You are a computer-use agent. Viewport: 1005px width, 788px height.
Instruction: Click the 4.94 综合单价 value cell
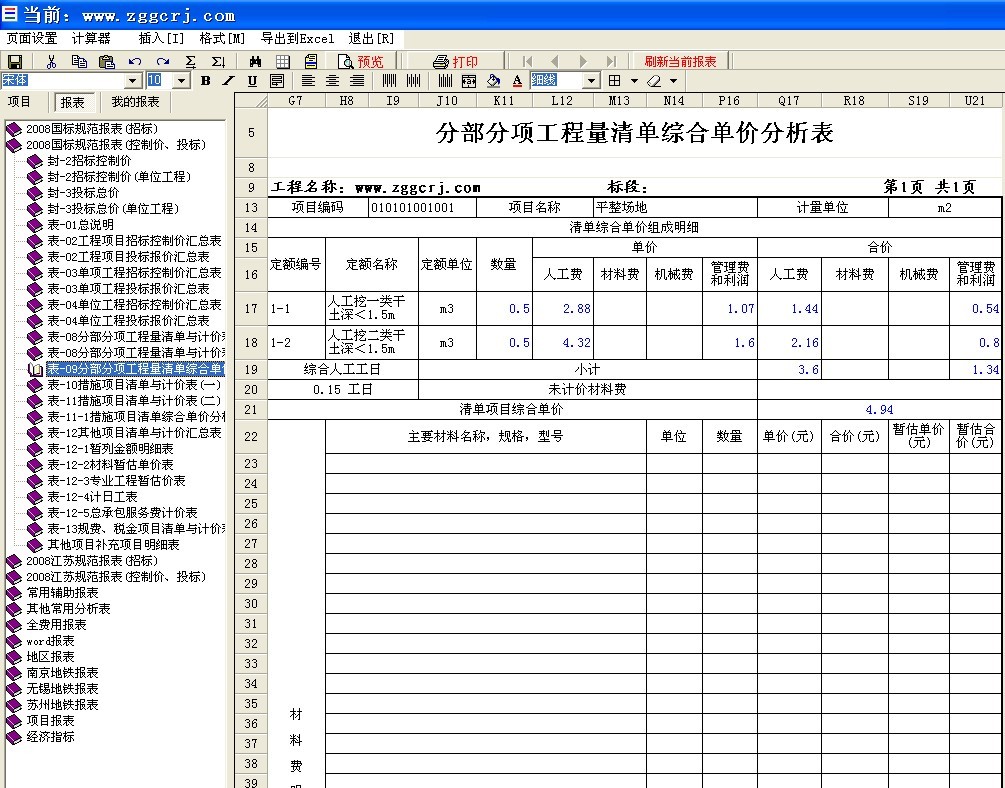pyautogui.click(x=879, y=410)
